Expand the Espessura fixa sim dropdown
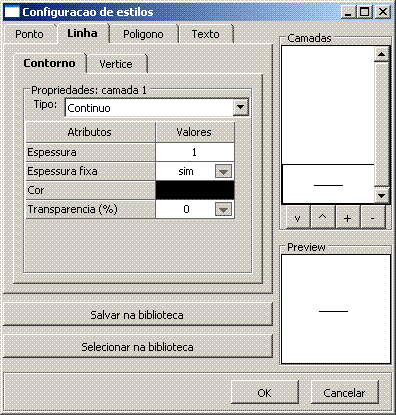 223,171
